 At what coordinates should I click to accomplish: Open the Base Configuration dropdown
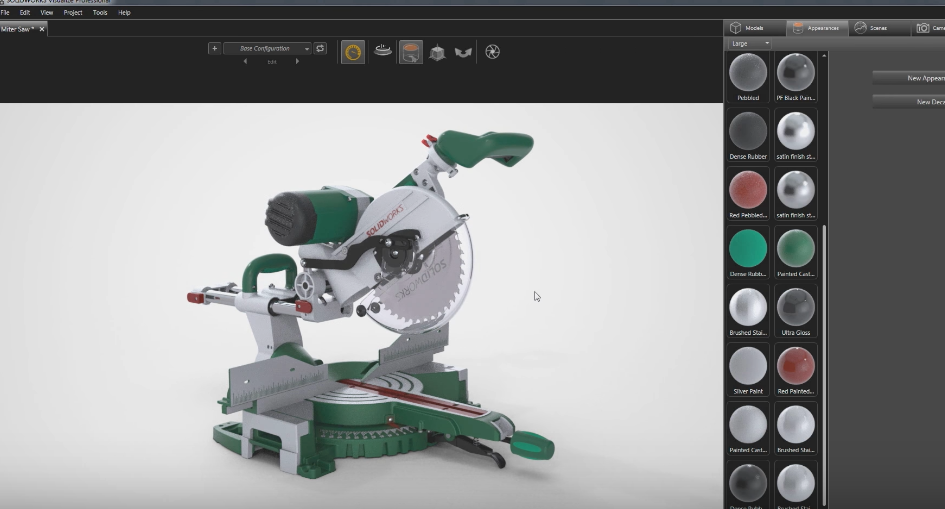pyautogui.click(x=268, y=48)
